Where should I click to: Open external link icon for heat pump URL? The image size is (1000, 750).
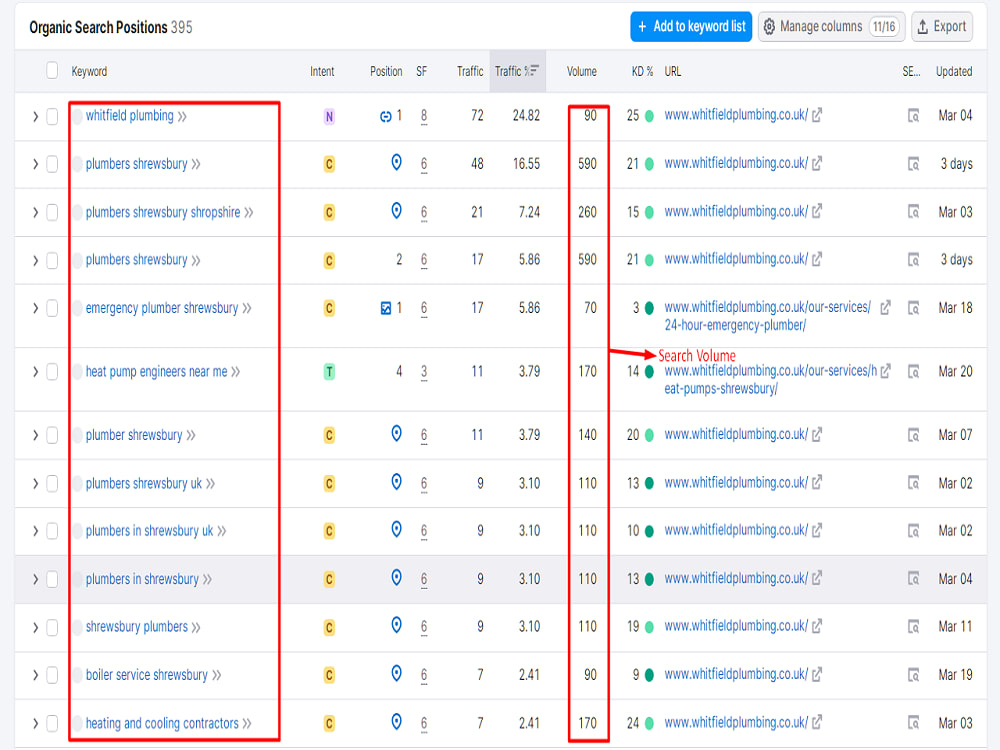885,371
